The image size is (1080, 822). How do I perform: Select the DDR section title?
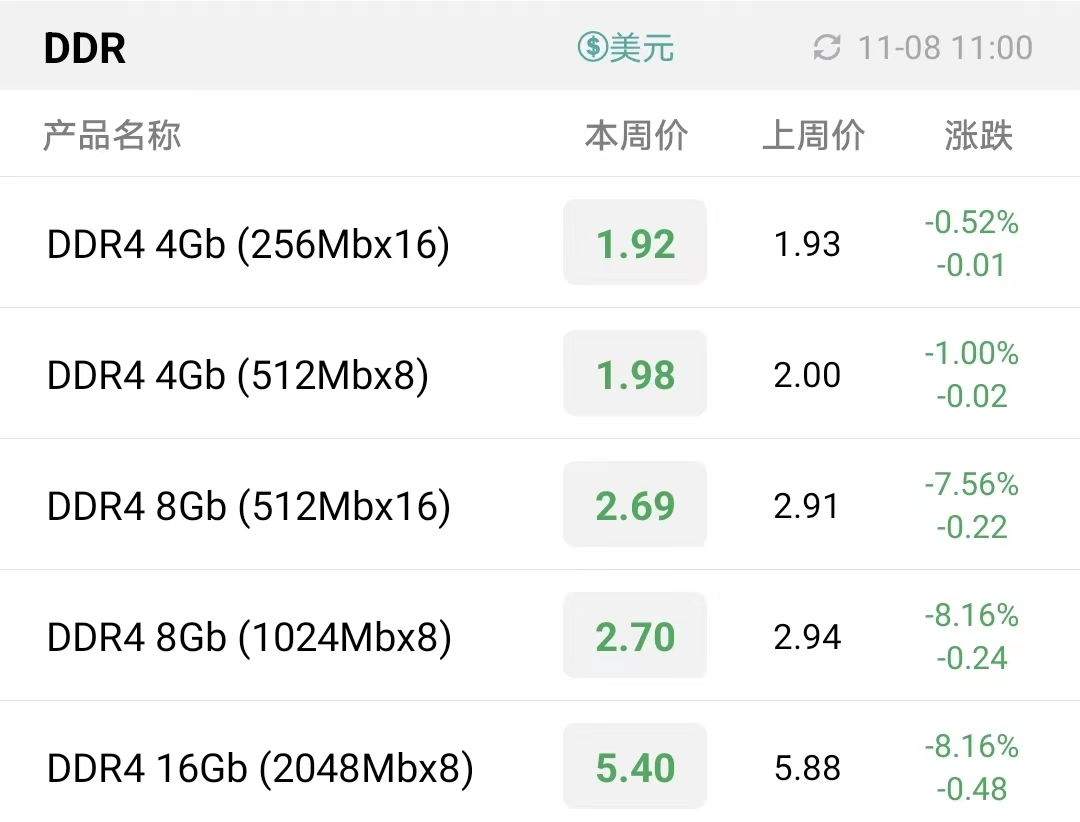(x=85, y=48)
